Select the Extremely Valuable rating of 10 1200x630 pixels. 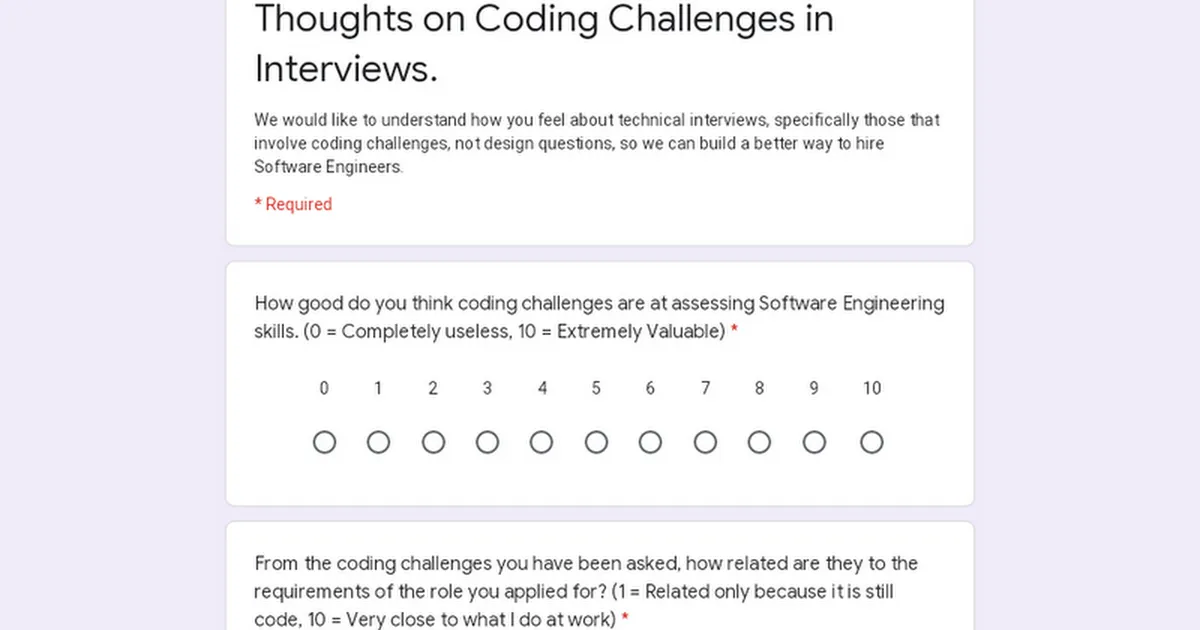(x=871, y=442)
